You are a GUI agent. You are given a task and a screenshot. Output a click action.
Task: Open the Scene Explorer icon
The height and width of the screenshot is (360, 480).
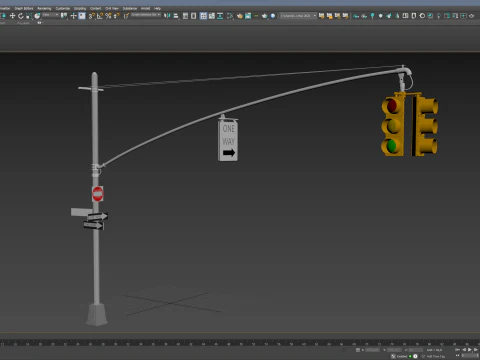pos(186,16)
